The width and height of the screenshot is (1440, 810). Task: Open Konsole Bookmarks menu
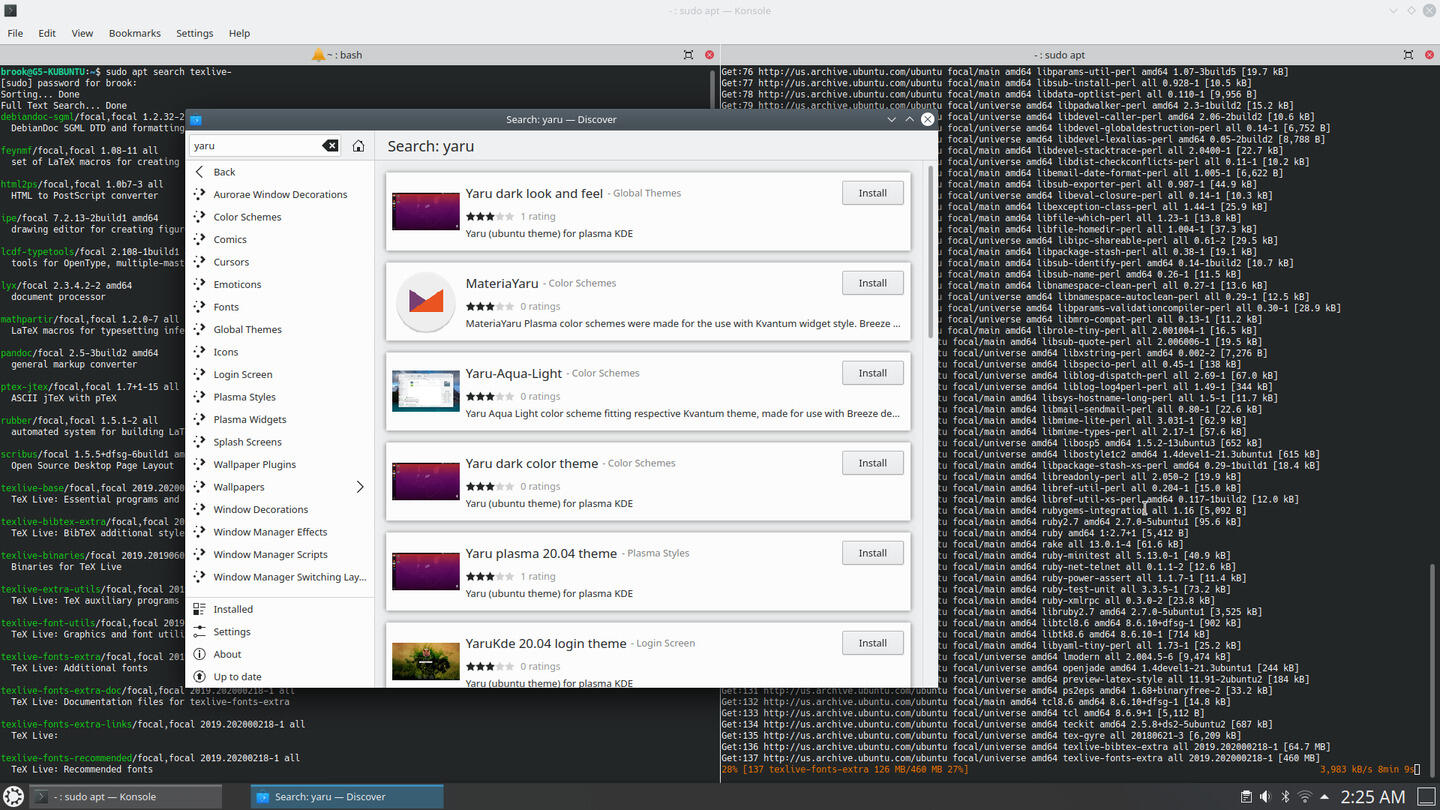pyautogui.click(x=135, y=33)
